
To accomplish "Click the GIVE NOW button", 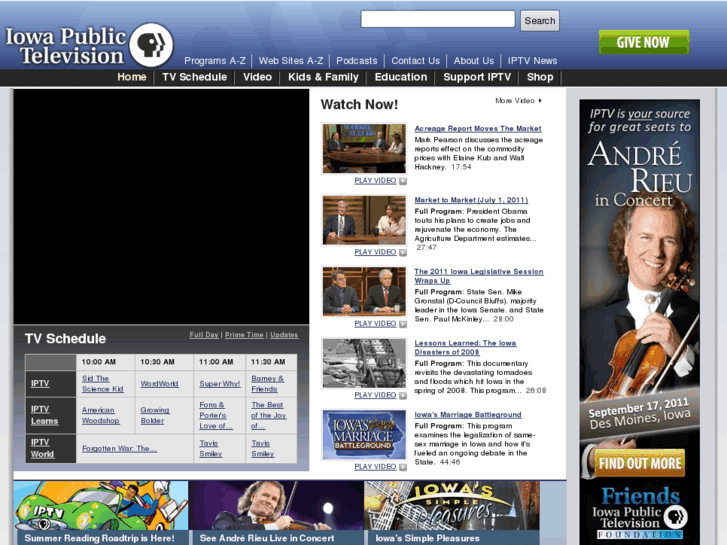I will pos(644,42).
